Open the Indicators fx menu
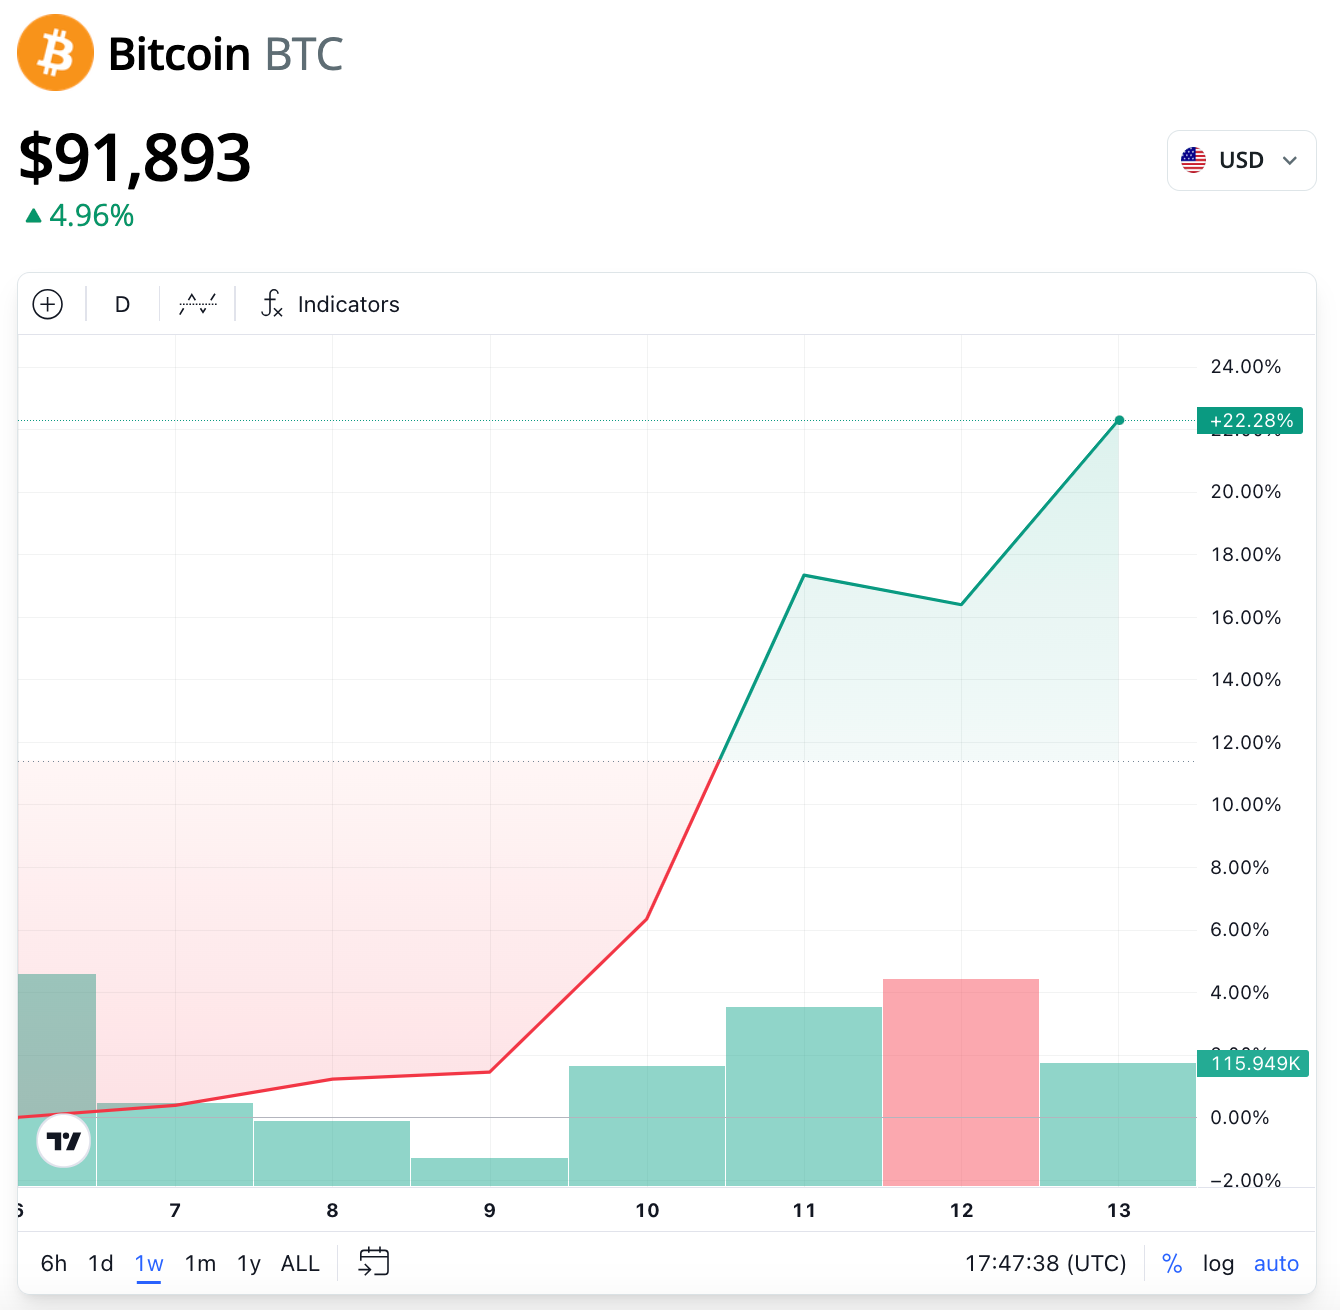The height and width of the screenshot is (1310, 1340). tap(330, 304)
